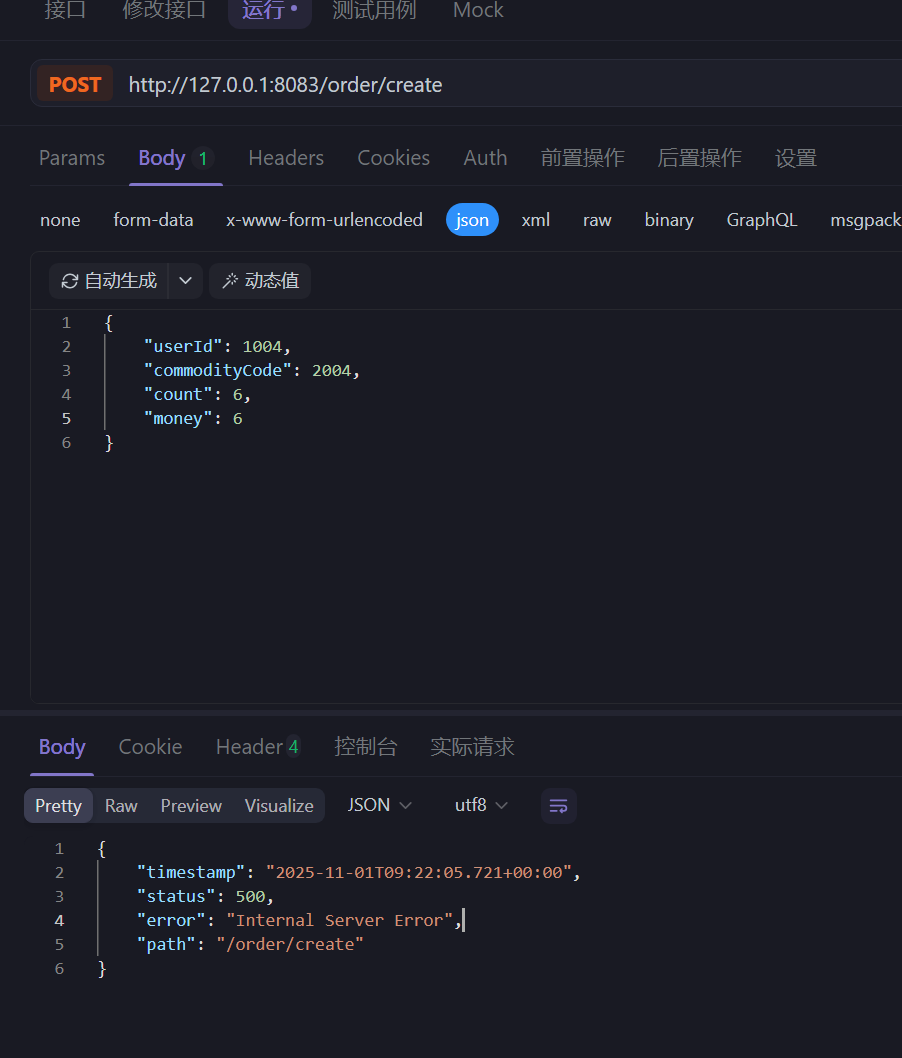This screenshot has width=902, height=1058.
Task: Toggle the word wrap icon in response toolbar
Action: point(558,806)
